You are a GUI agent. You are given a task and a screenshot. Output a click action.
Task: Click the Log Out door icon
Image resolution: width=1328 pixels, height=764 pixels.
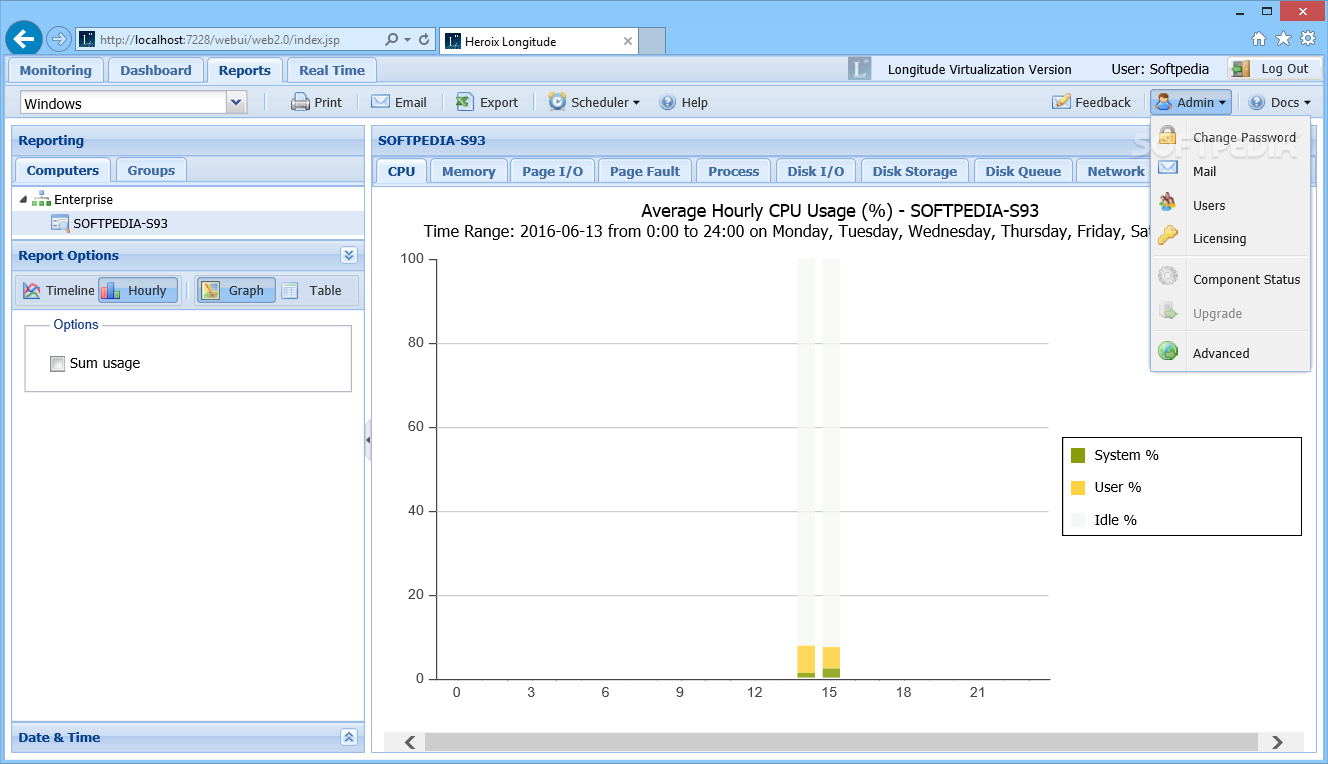pyautogui.click(x=1241, y=68)
